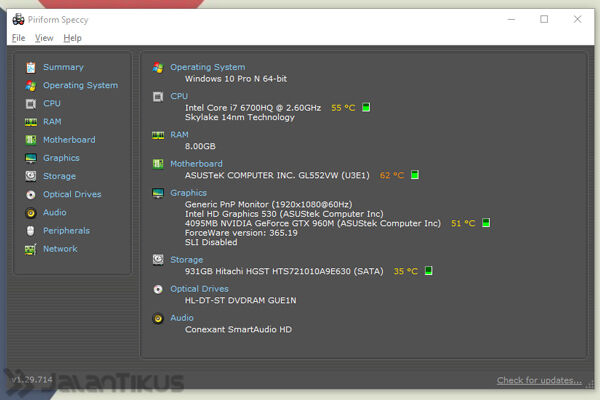Click the RAM icon in summary panel

tap(158, 135)
